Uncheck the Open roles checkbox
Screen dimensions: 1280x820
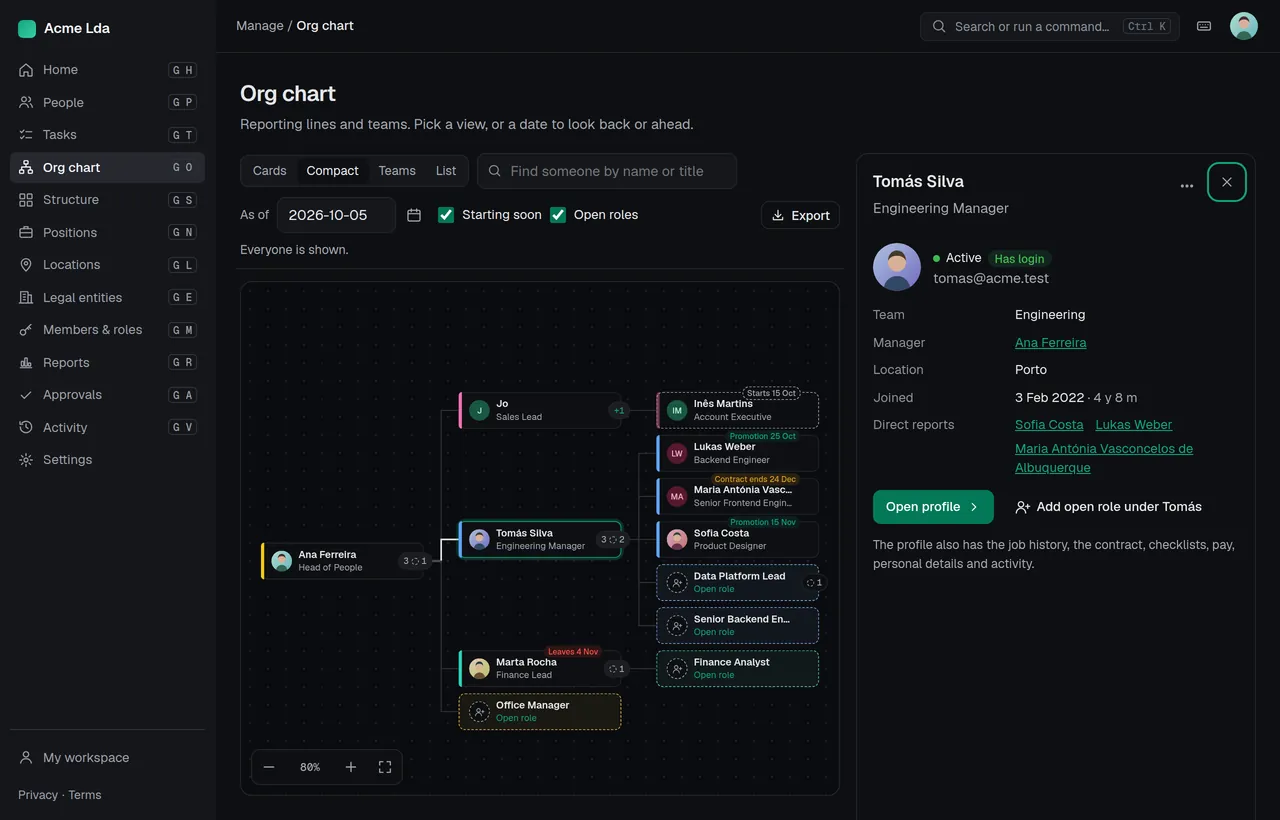tap(558, 215)
